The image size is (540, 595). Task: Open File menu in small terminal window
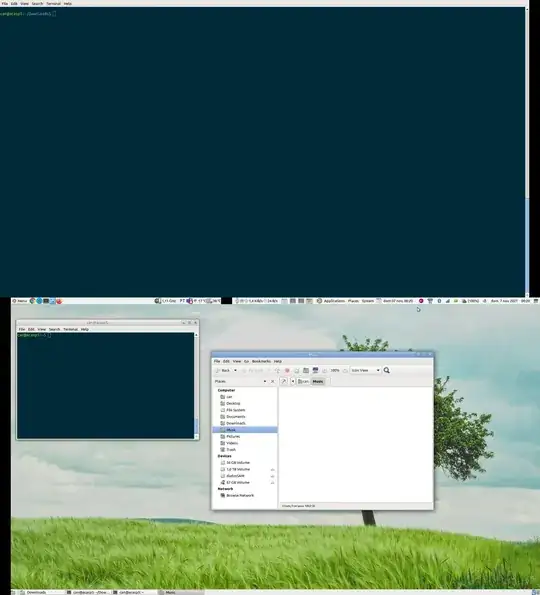[x=22, y=329]
